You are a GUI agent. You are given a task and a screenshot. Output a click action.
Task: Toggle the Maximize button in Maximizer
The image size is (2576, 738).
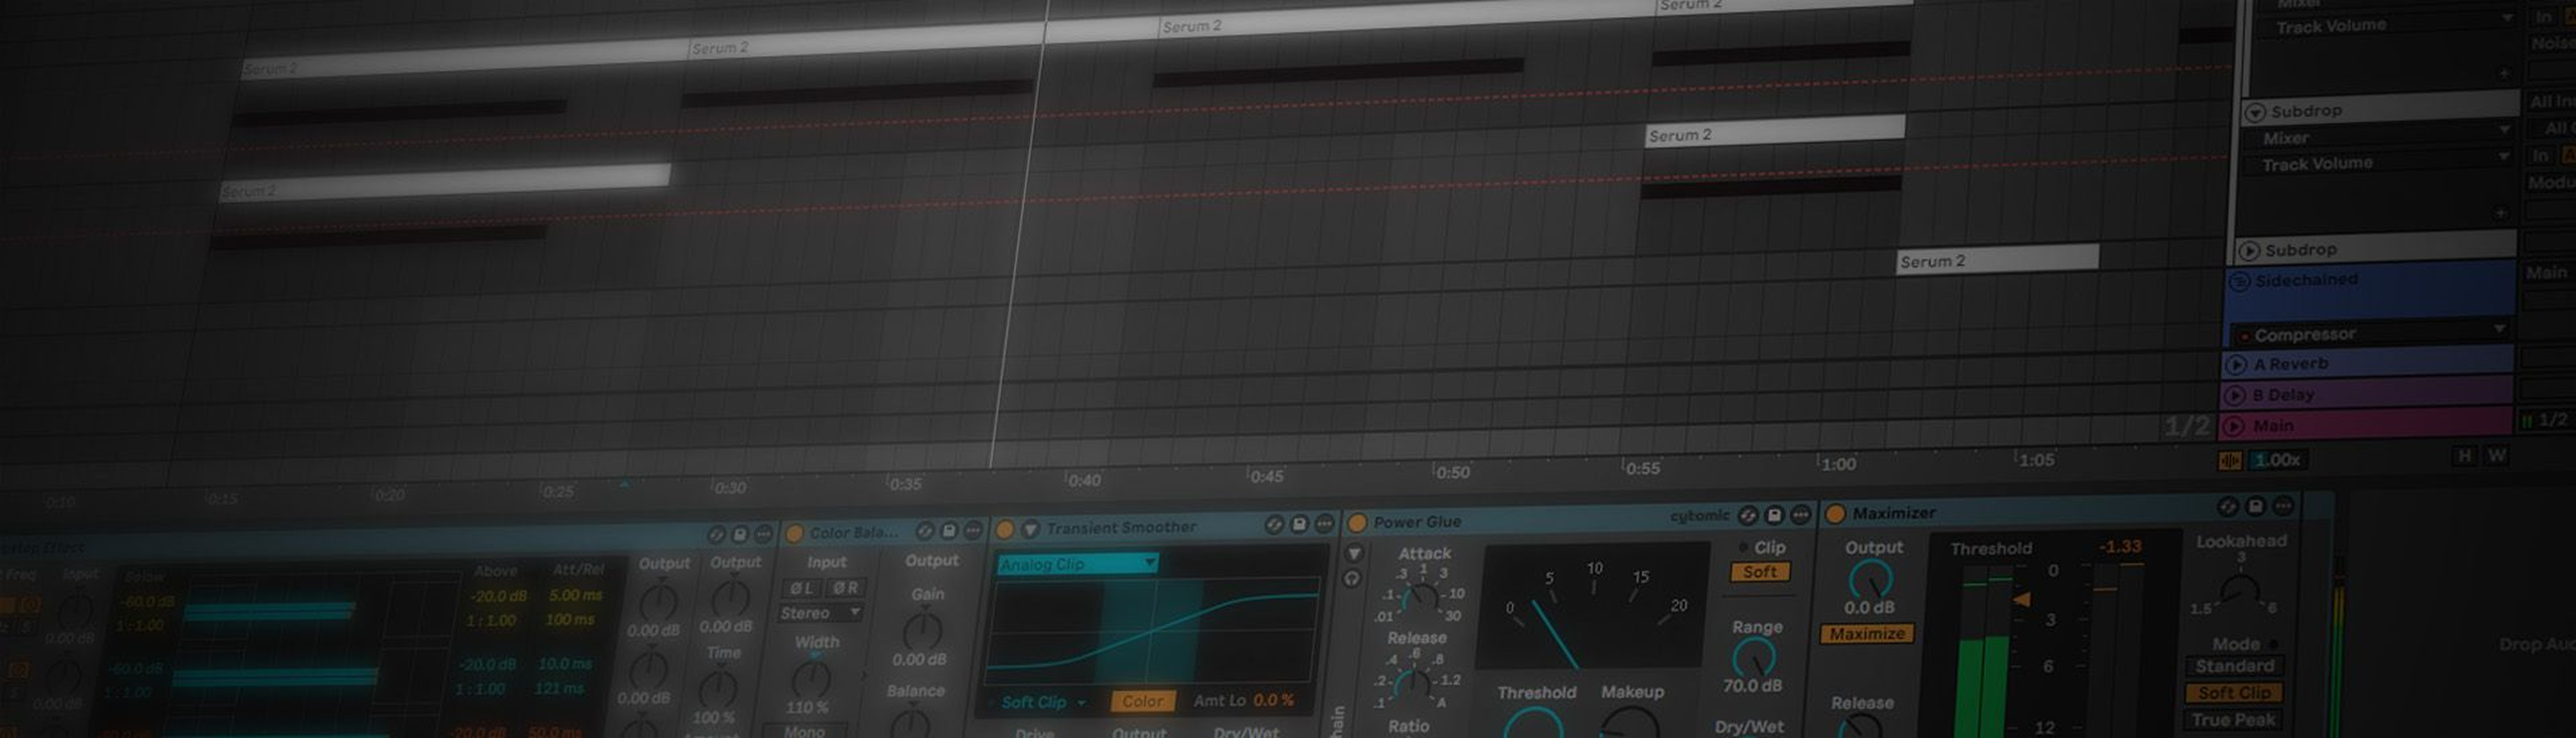[x=1867, y=634]
